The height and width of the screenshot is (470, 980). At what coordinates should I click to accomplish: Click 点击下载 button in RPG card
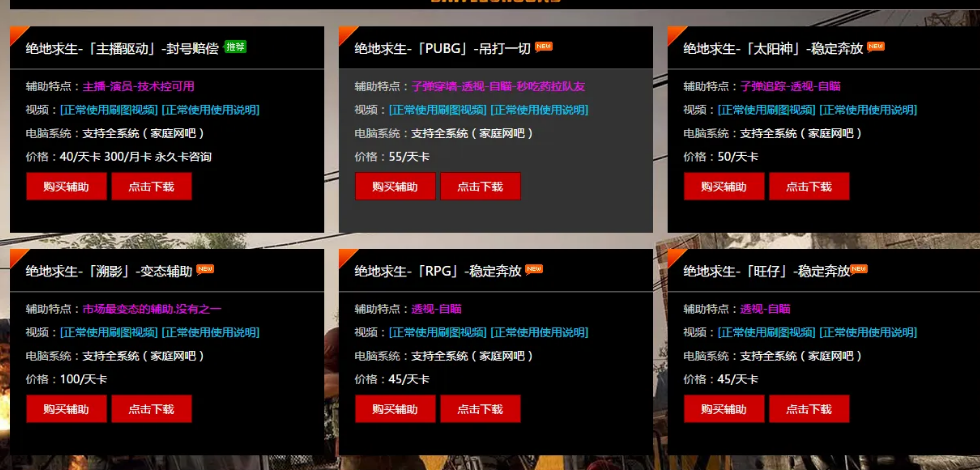(x=480, y=409)
